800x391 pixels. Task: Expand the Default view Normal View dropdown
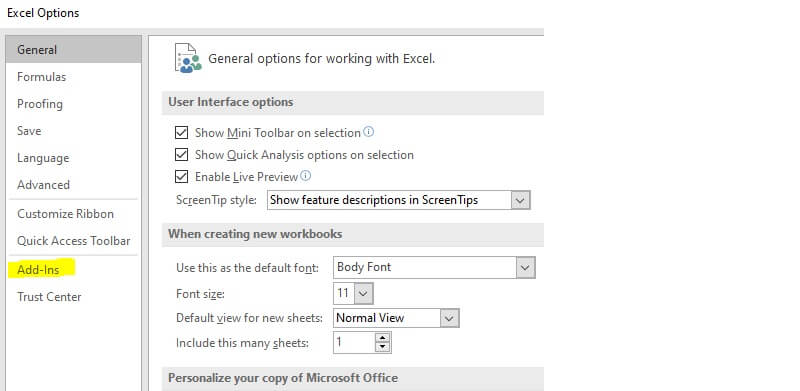pyautogui.click(x=449, y=318)
